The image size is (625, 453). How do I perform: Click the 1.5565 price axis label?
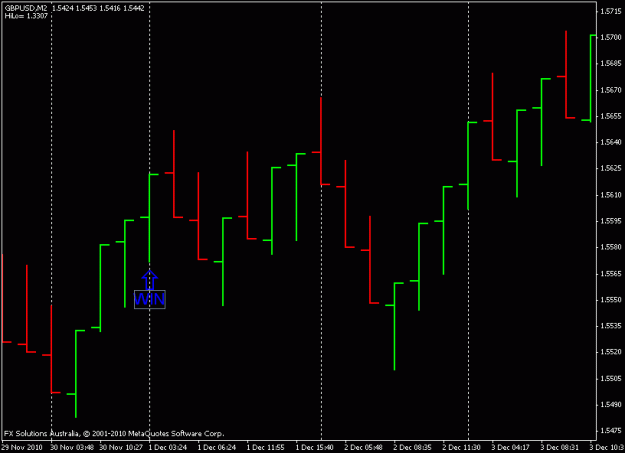611,274
